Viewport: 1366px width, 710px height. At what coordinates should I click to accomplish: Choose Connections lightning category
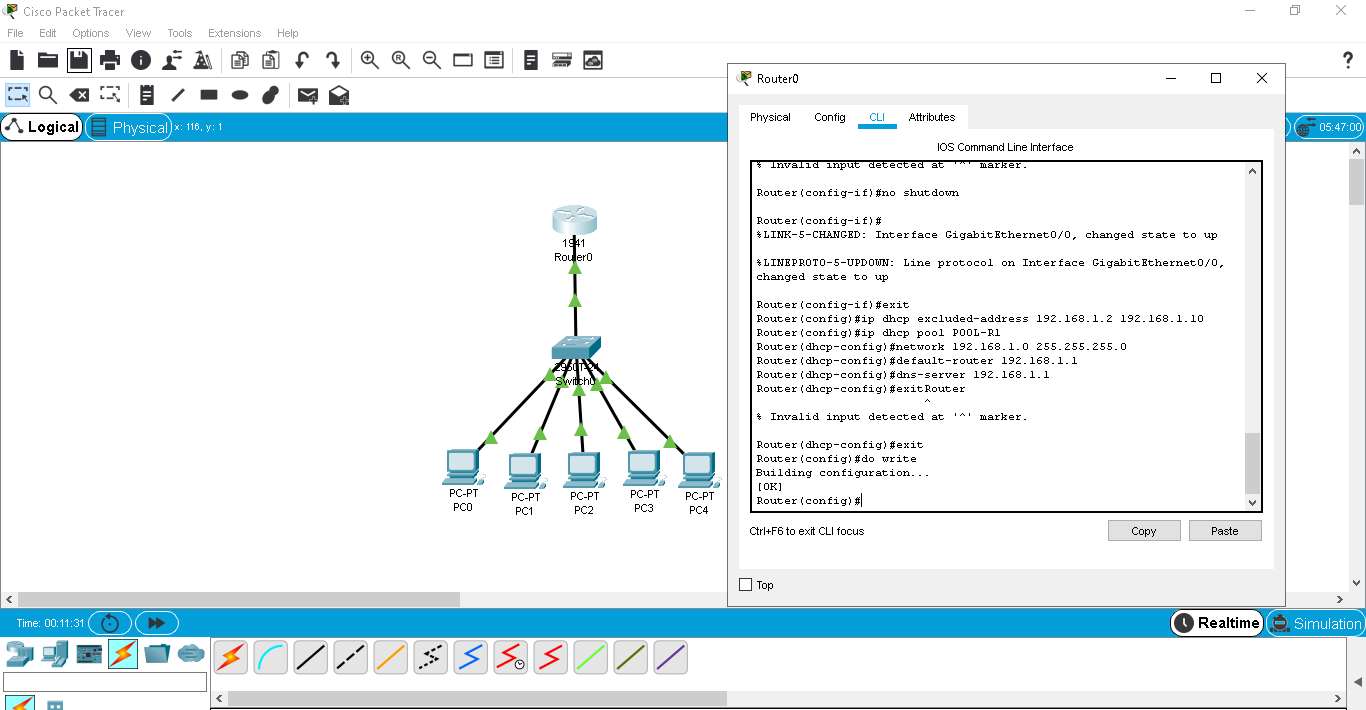pos(123,654)
